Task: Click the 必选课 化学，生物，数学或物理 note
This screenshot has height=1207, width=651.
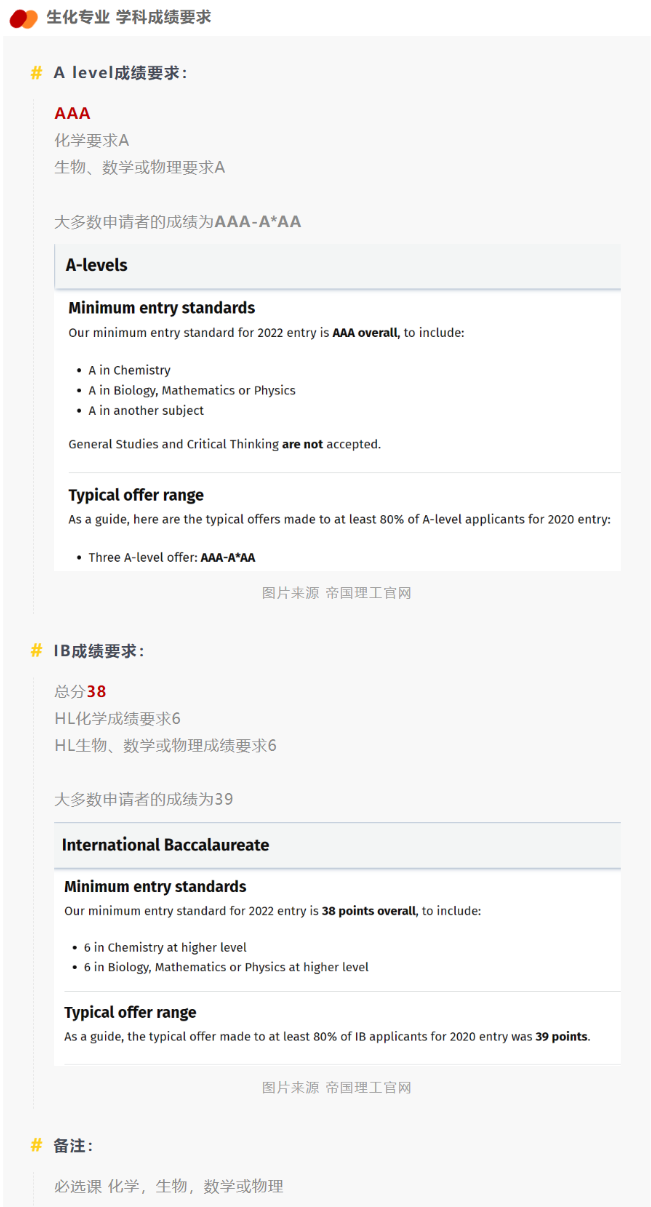Action: 169,1186
